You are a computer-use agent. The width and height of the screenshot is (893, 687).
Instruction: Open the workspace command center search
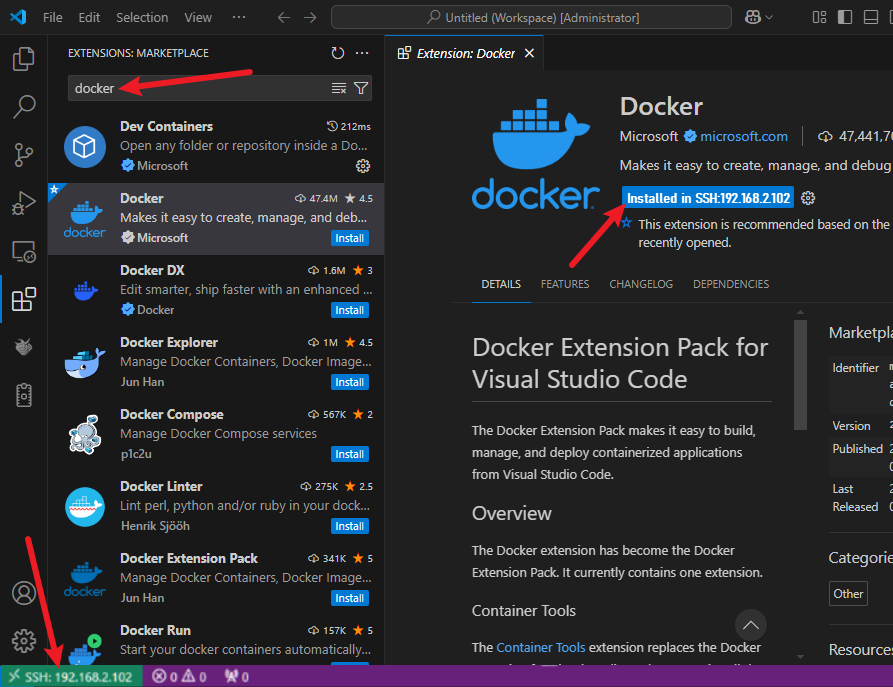tap(531, 18)
